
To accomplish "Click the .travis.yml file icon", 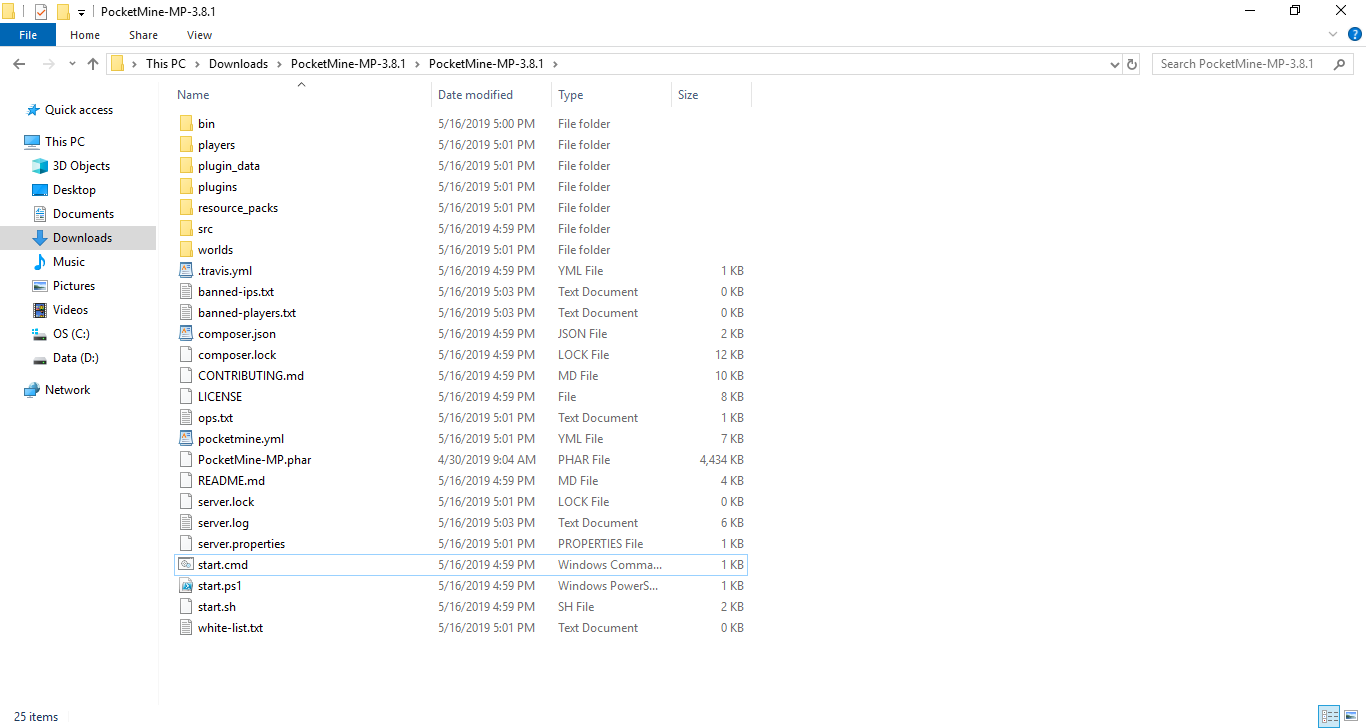I will (x=185, y=271).
